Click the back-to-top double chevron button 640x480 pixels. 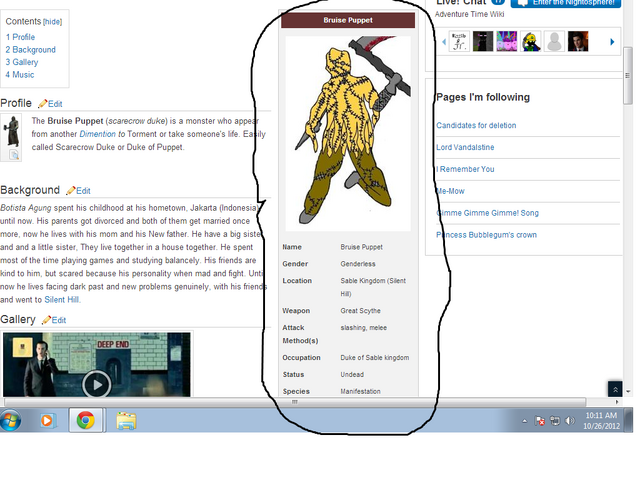[x=615, y=389]
